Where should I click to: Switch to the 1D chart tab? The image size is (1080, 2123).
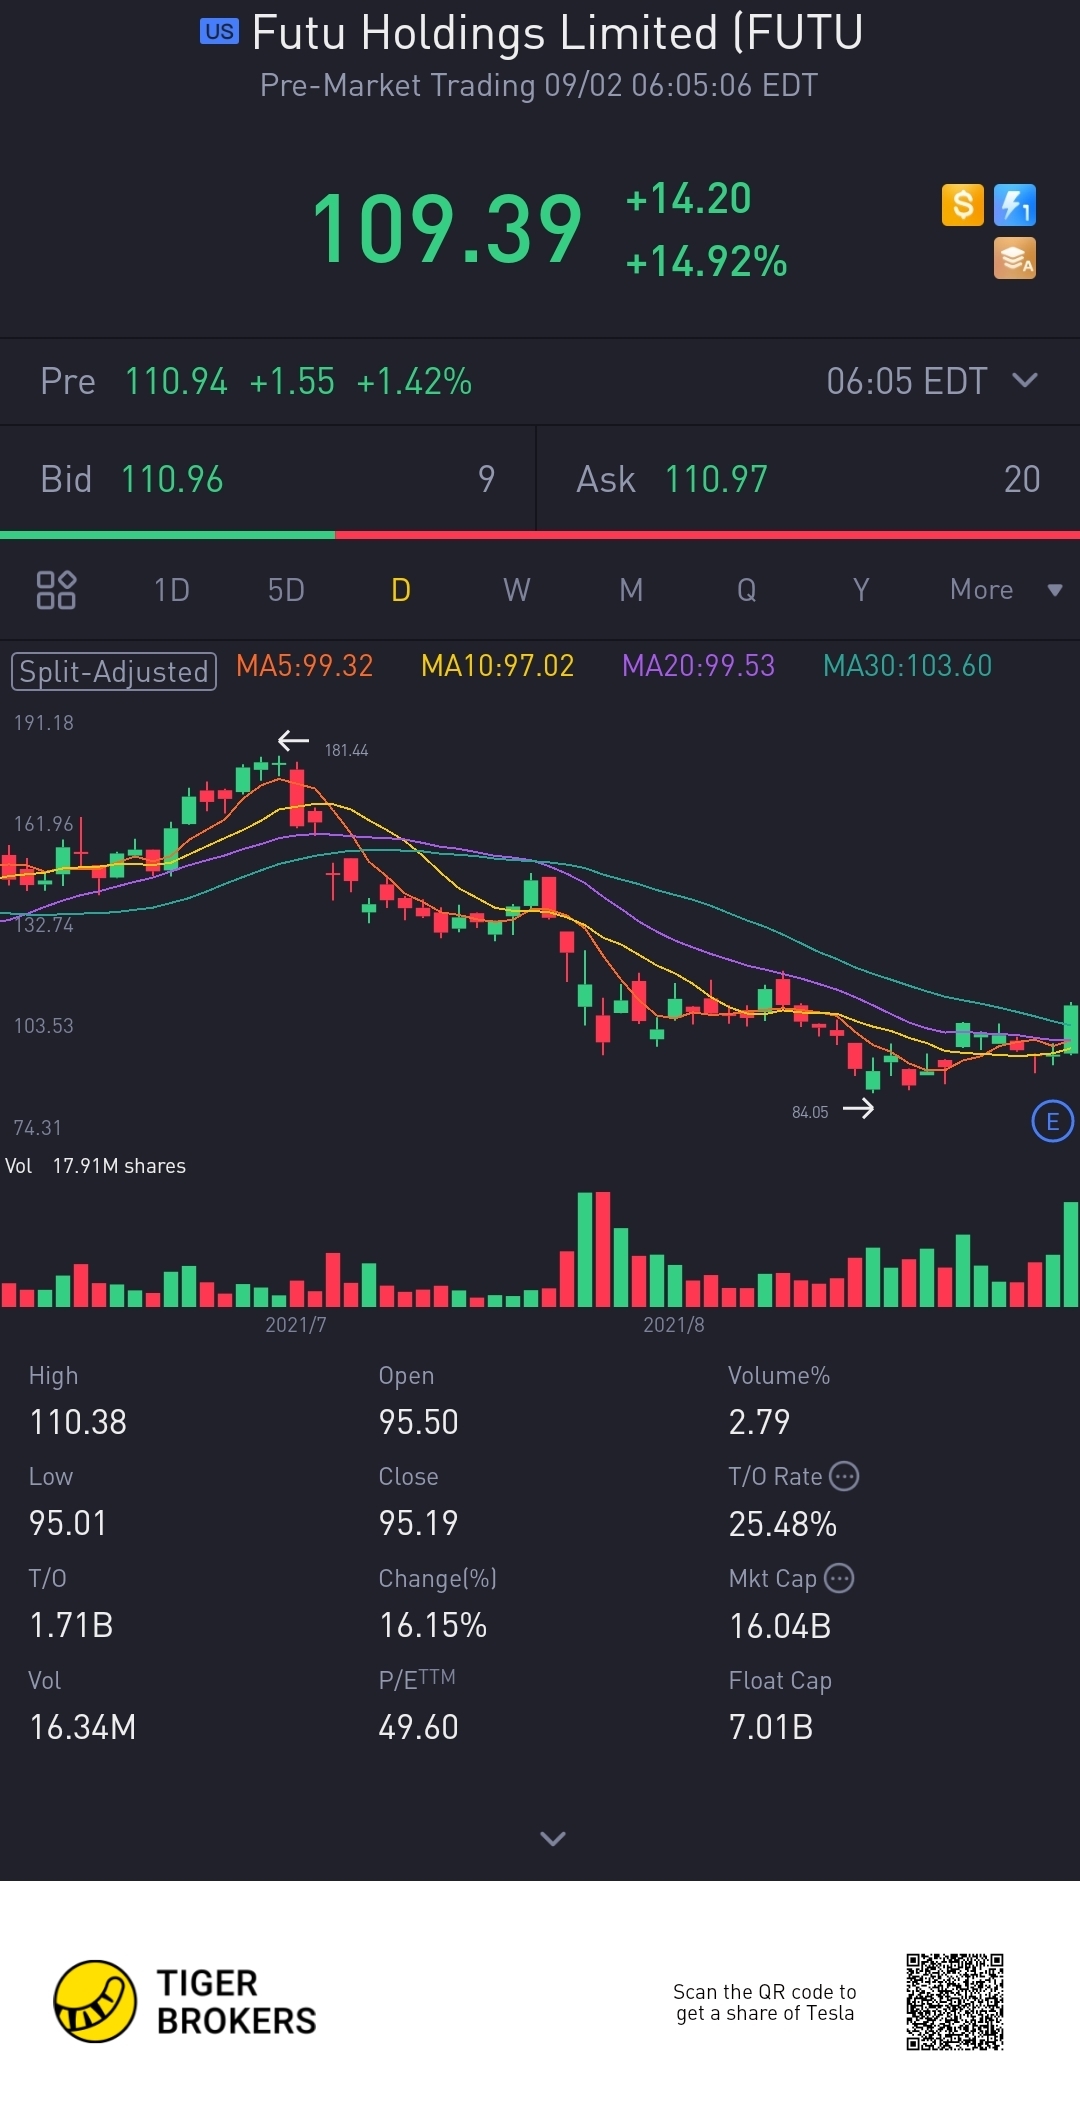(x=172, y=590)
